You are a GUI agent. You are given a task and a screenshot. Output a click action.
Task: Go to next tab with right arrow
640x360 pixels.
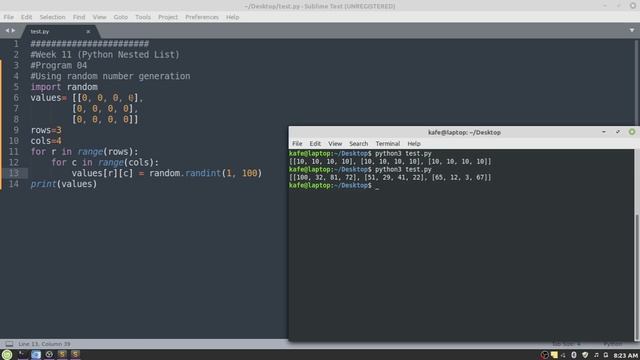click(13, 31)
